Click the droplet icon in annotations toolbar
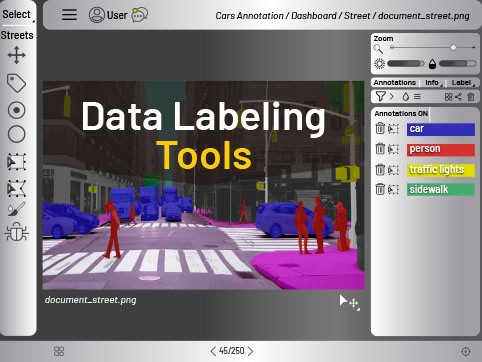 point(406,97)
